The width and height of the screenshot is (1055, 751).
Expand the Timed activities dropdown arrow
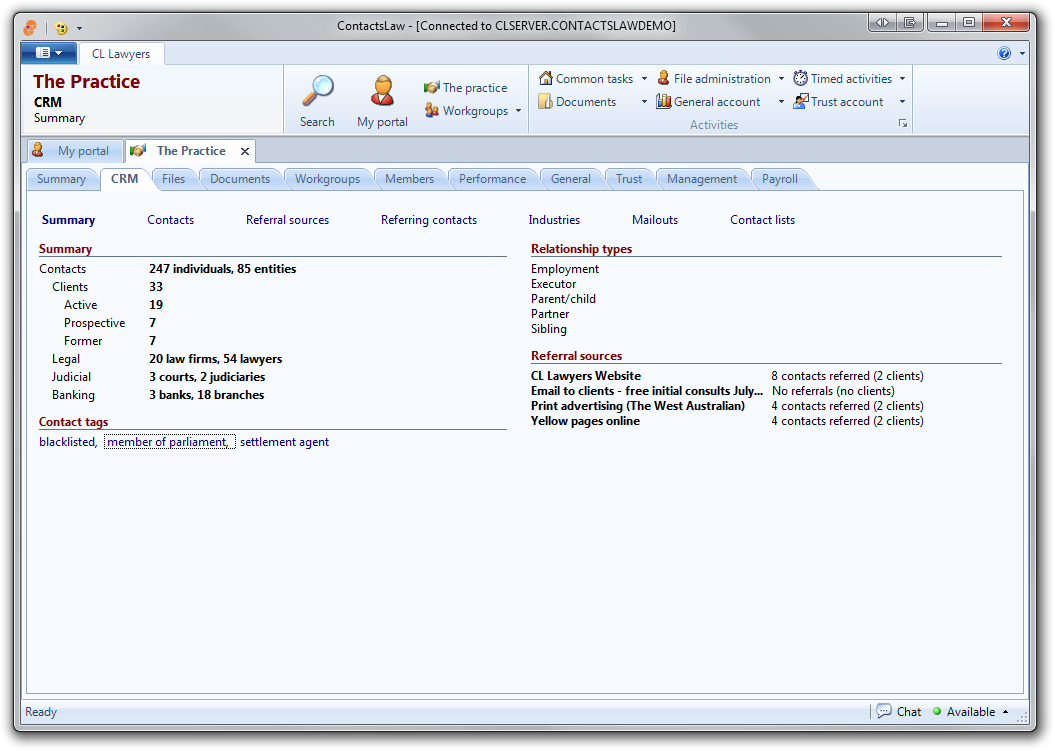tap(902, 79)
